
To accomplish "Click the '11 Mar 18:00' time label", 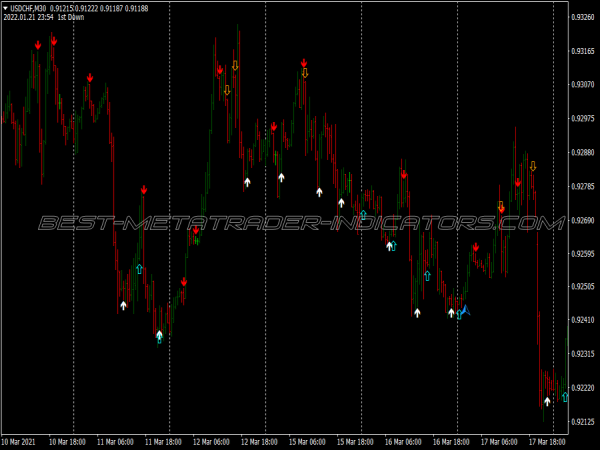I will click(x=163, y=442).
